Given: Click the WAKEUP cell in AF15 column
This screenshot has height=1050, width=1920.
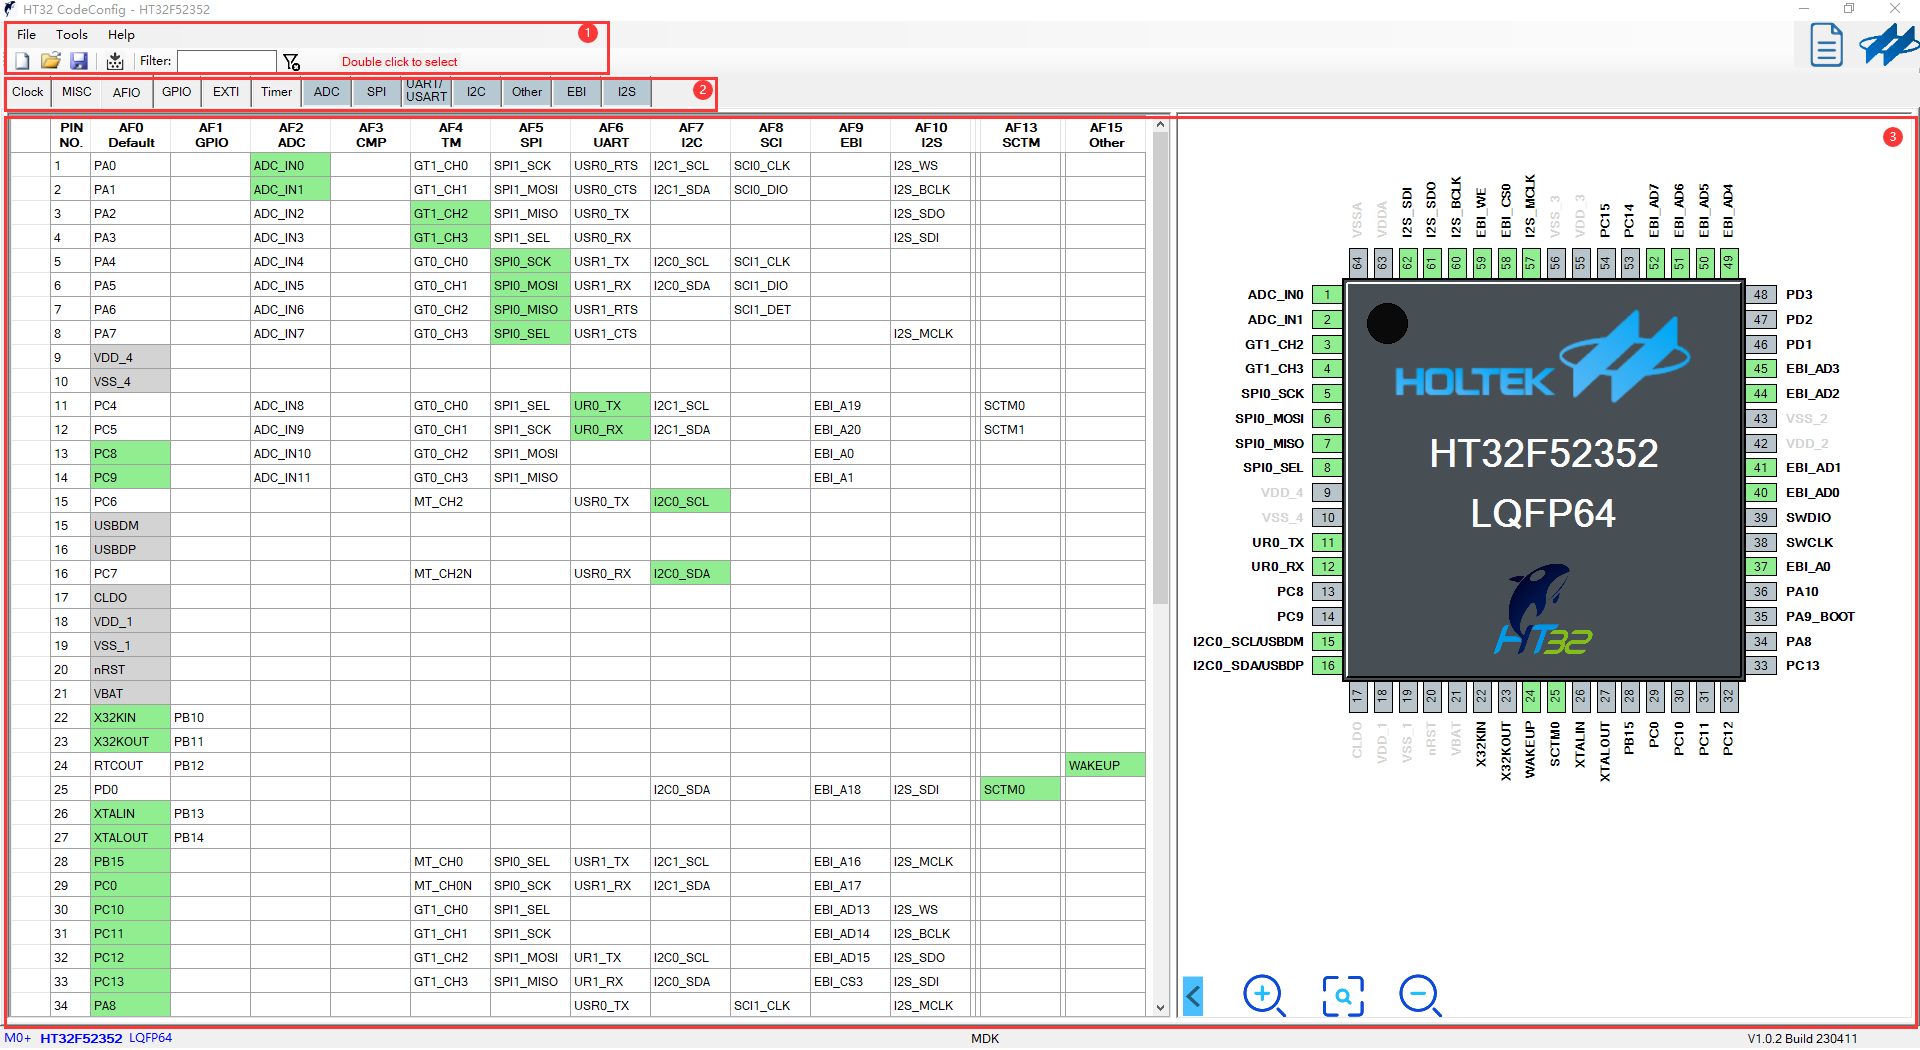Looking at the screenshot, I should click(1104, 766).
